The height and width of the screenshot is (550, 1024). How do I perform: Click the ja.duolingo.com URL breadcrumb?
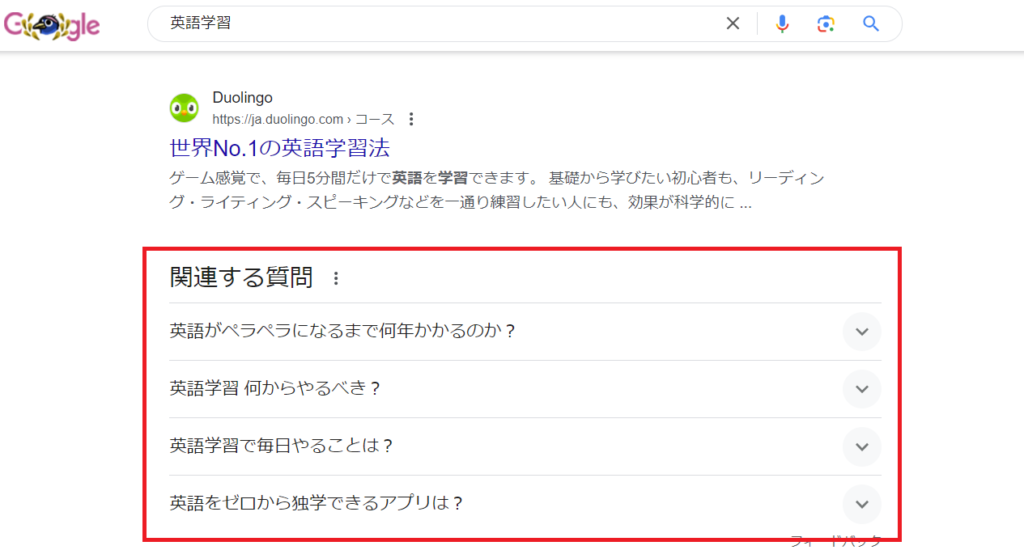click(x=303, y=119)
